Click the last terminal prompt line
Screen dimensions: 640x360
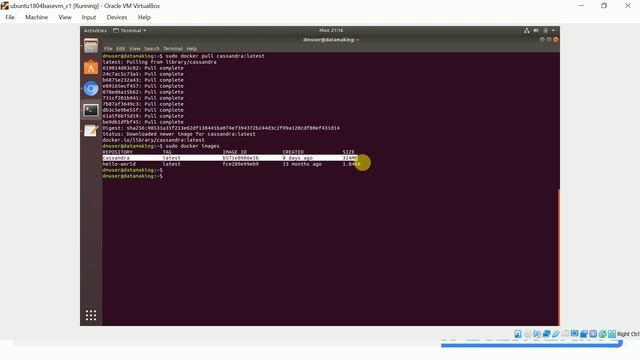click(133, 176)
